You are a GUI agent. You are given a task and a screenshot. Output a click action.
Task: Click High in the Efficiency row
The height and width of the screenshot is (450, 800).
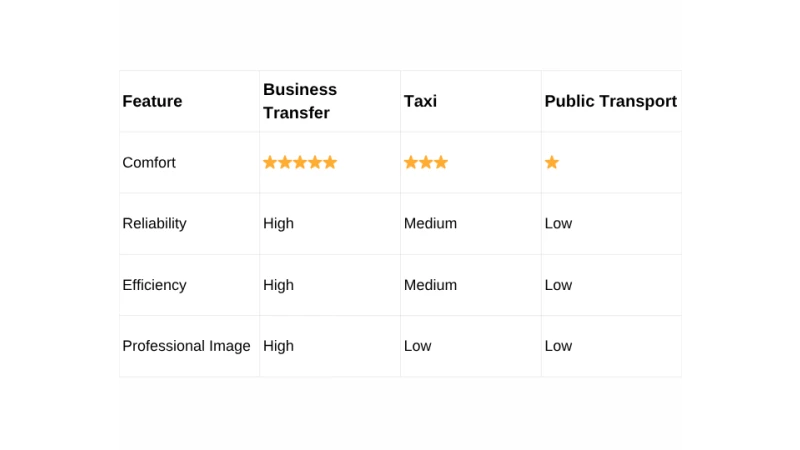(x=278, y=285)
